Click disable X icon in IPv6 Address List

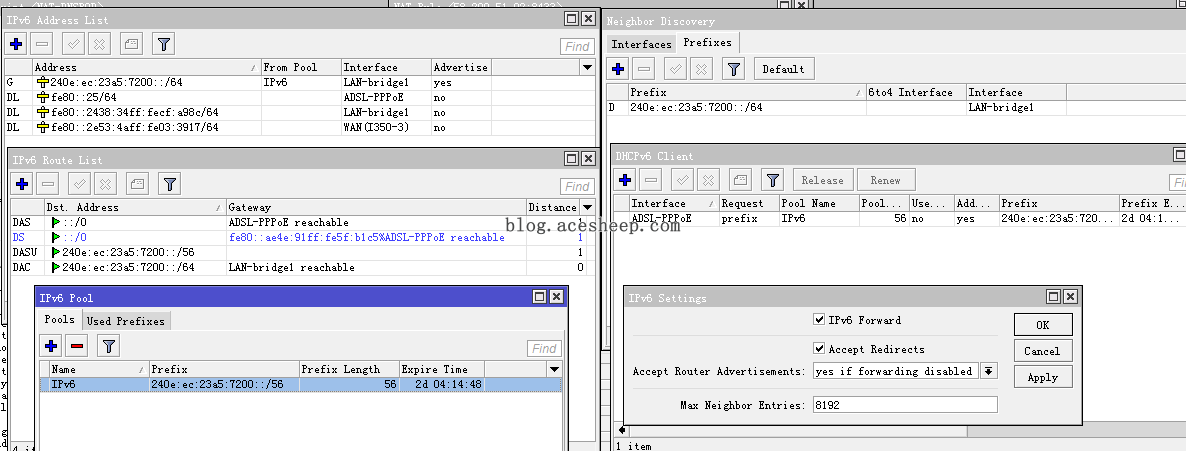[x=99, y=44]
